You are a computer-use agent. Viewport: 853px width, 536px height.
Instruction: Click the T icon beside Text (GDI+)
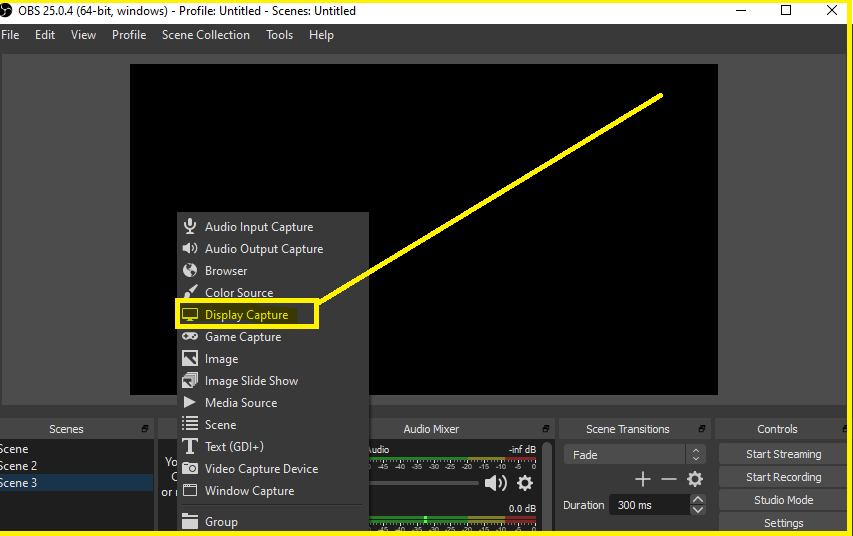pos(190,446)
